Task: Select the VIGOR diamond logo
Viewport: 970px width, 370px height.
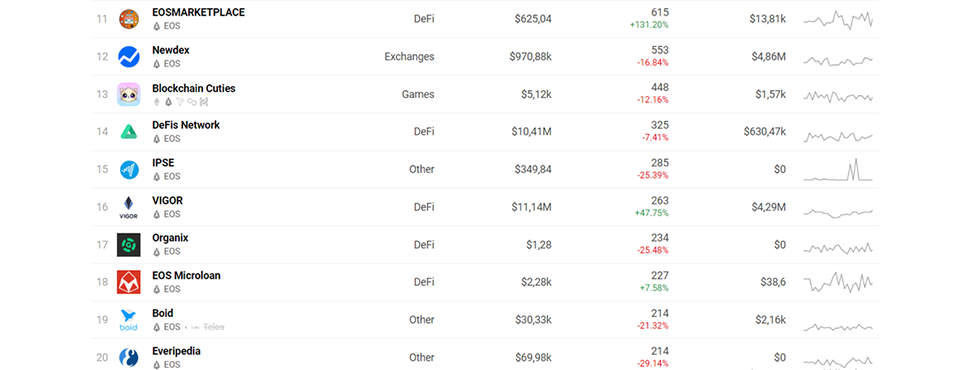Action: point(129,207)
